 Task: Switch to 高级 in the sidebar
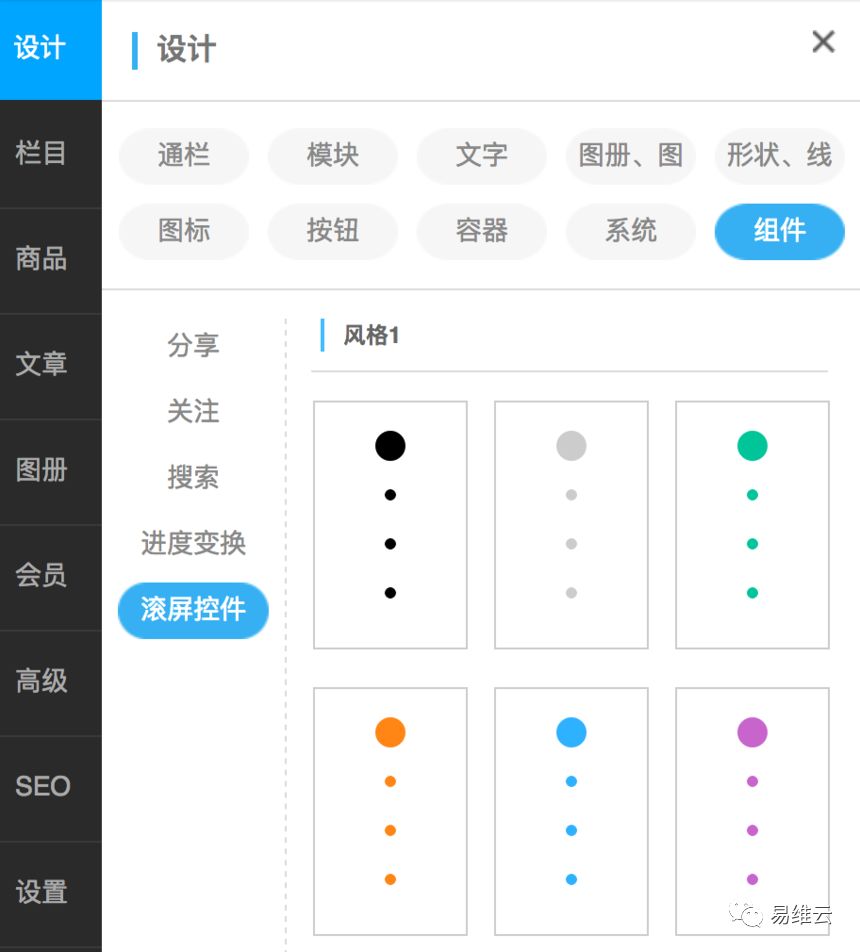point(50,682)
